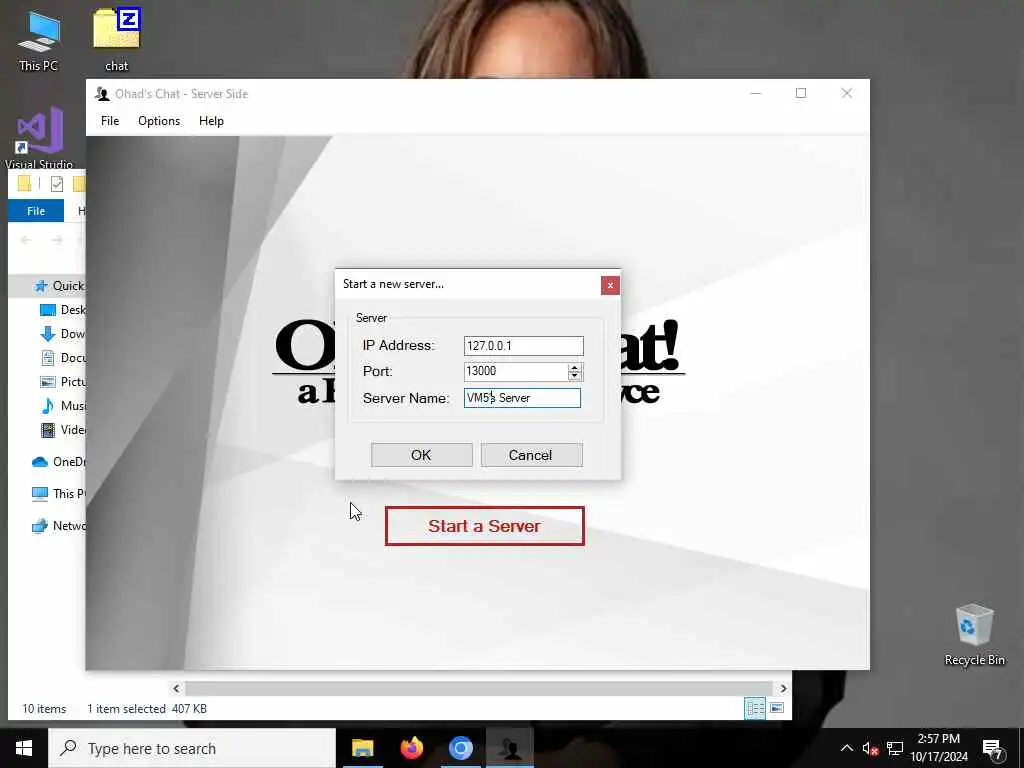Click the '1 item selected 407 KB' status text

[147, 709]
